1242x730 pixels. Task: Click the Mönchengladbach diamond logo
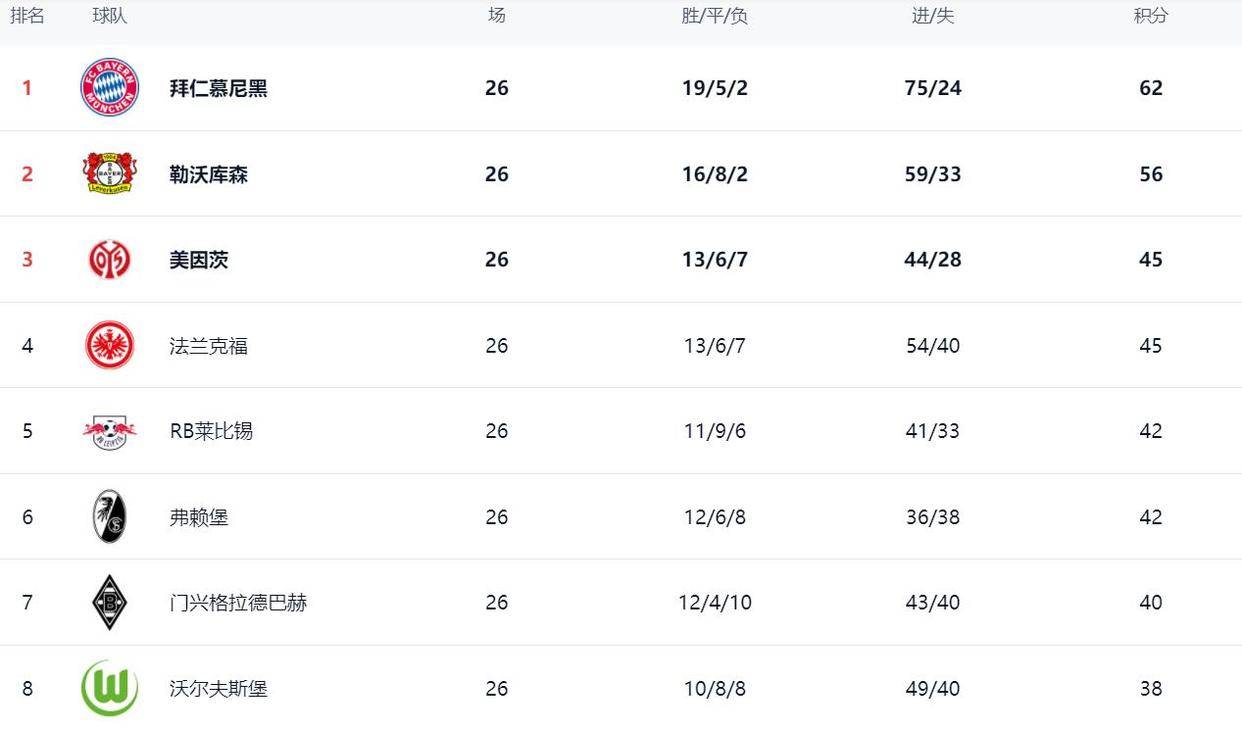(109, 603)
